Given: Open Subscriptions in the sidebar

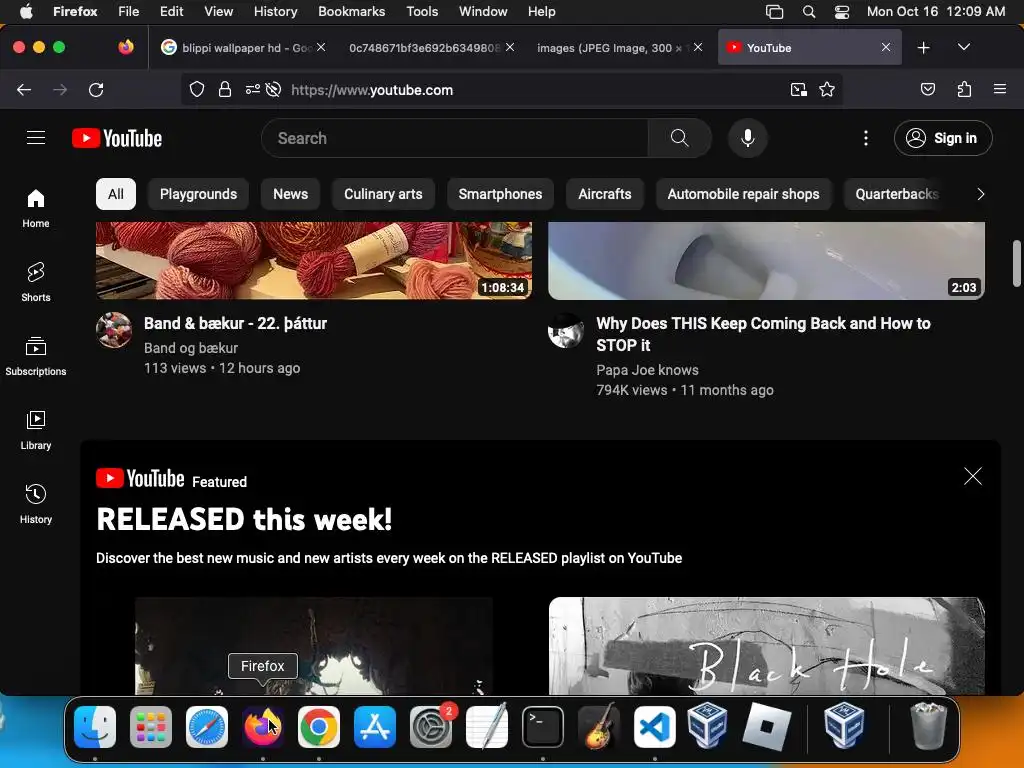Looking at the screenshot, I should click(x=36, y=356).
